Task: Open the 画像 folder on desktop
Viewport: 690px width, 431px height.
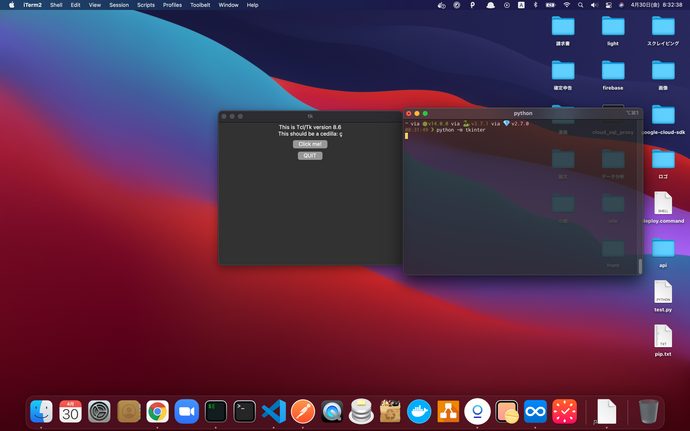Action: click(x=663, y=70)
